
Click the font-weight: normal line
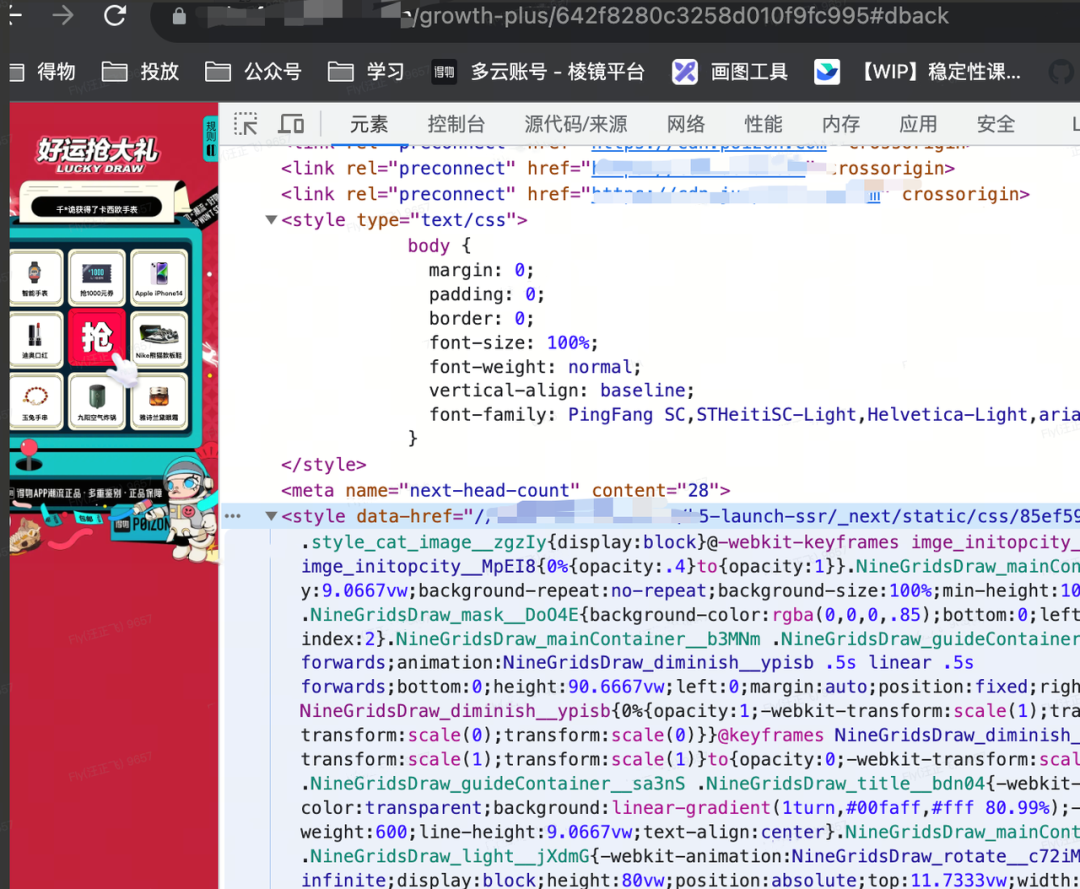(x=535, y=367)
